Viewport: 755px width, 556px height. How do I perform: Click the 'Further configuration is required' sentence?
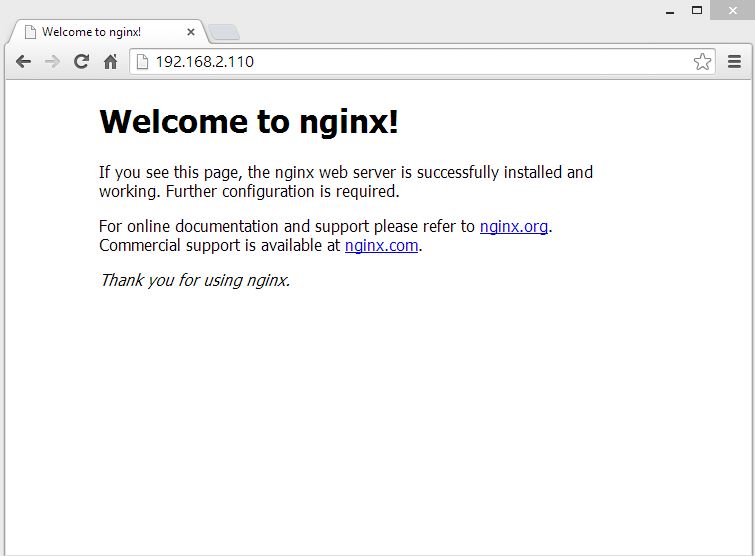[283, 192]
